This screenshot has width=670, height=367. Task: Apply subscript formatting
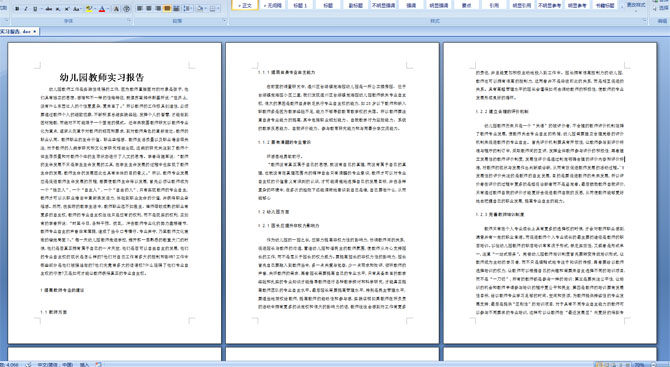pyautogui.click(x=58, y=9)
